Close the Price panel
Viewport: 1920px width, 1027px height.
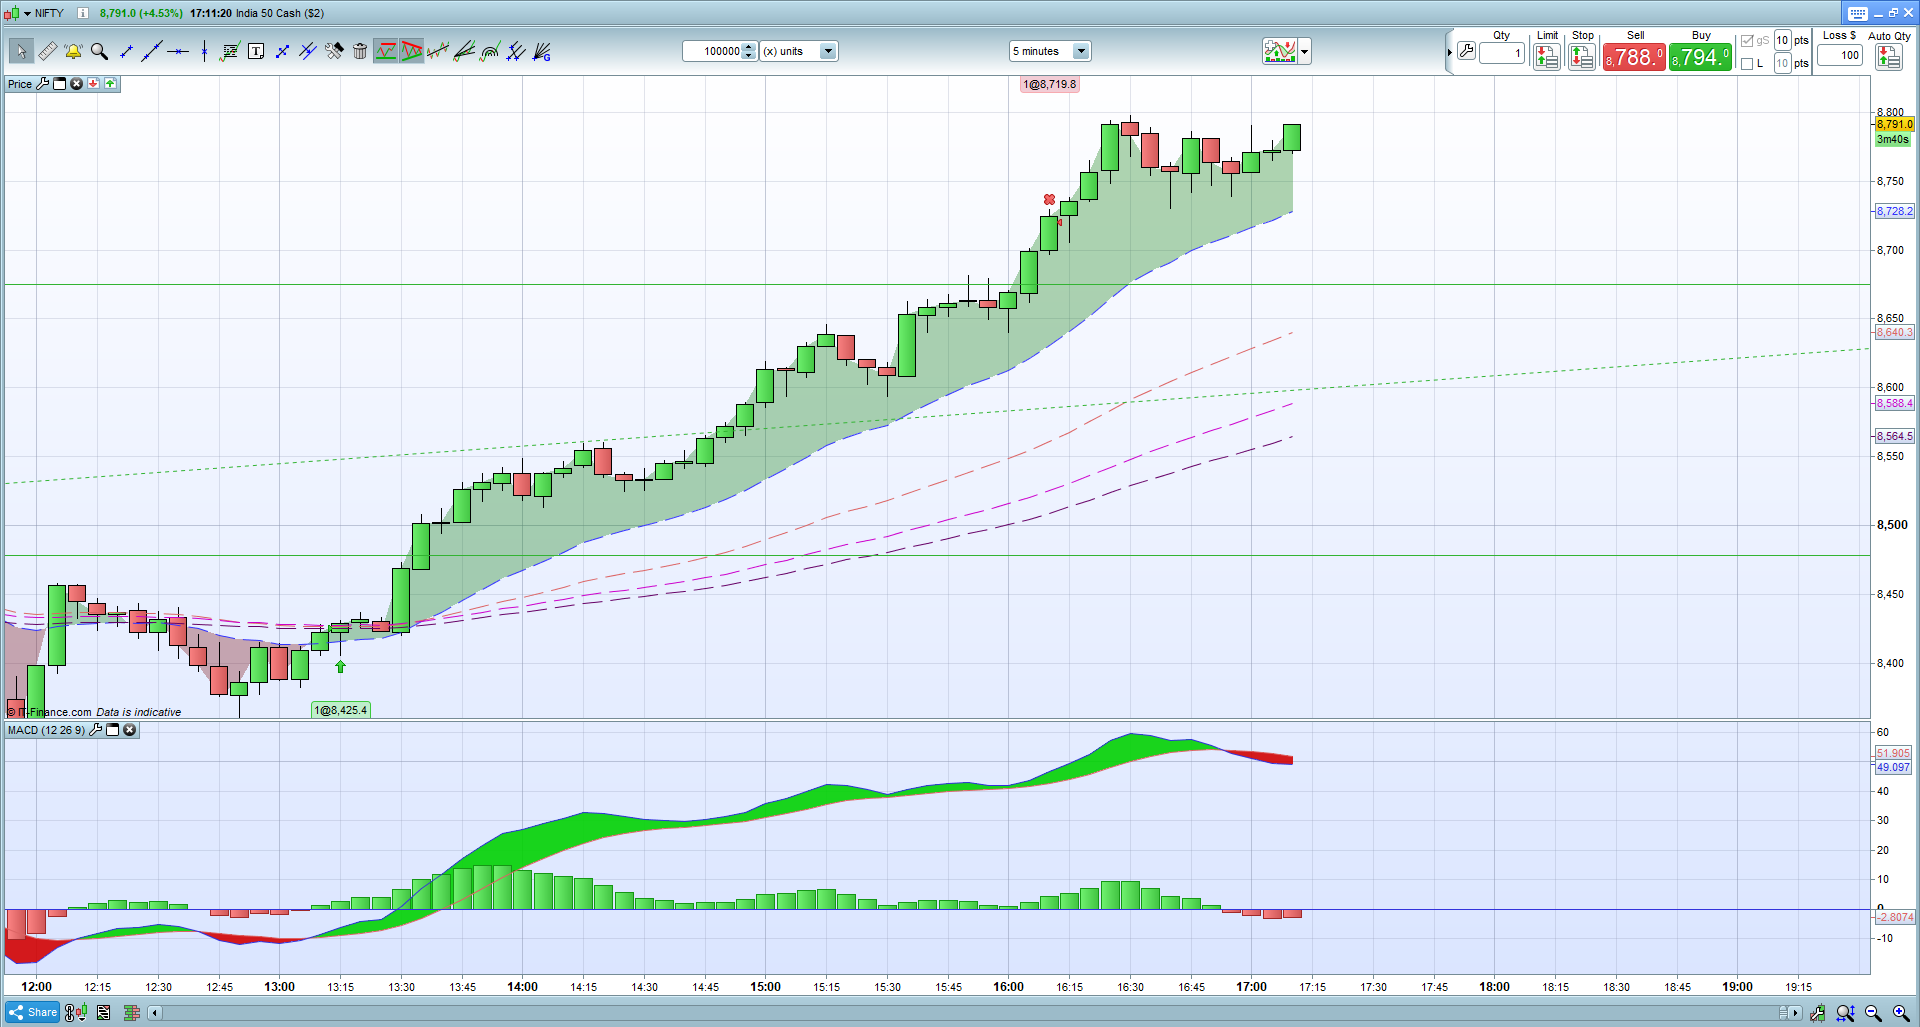point(76,84)
